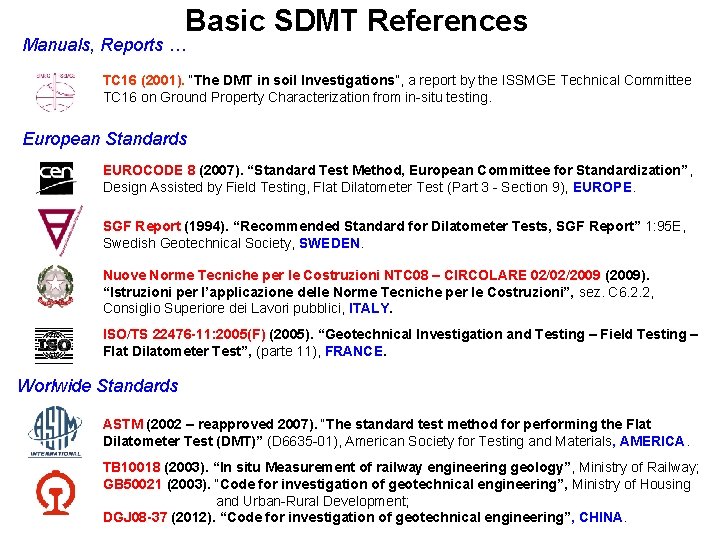This screenshot has height=540, width=720.
Task: Click "(D6635-01)" ASTM designation text
Action: coord(304,441)
